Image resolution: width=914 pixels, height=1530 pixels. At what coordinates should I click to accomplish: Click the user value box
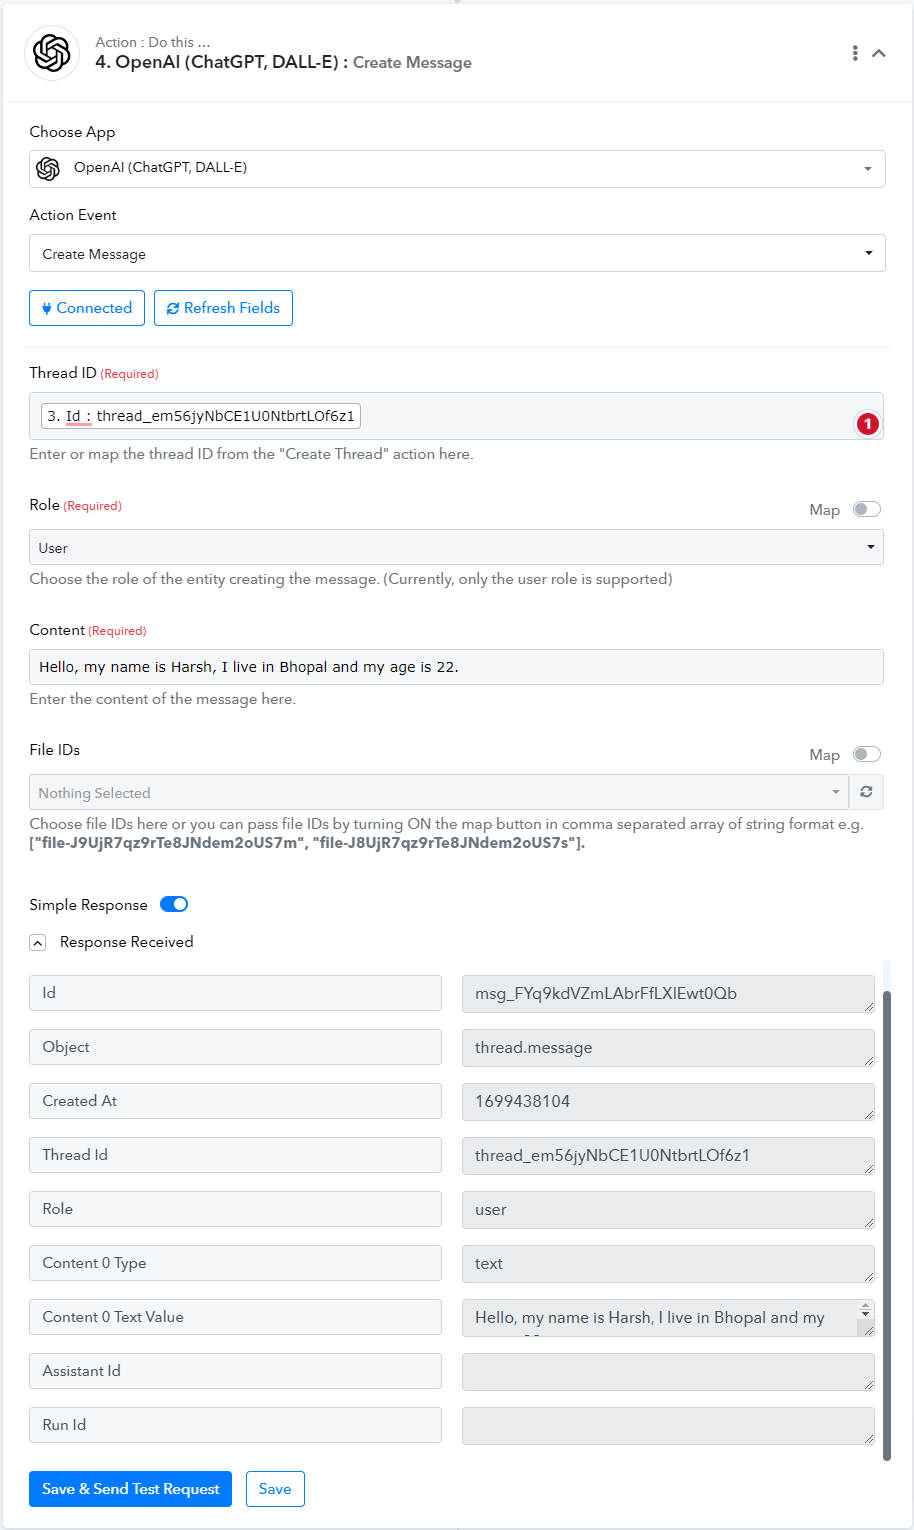[668, 1209]
